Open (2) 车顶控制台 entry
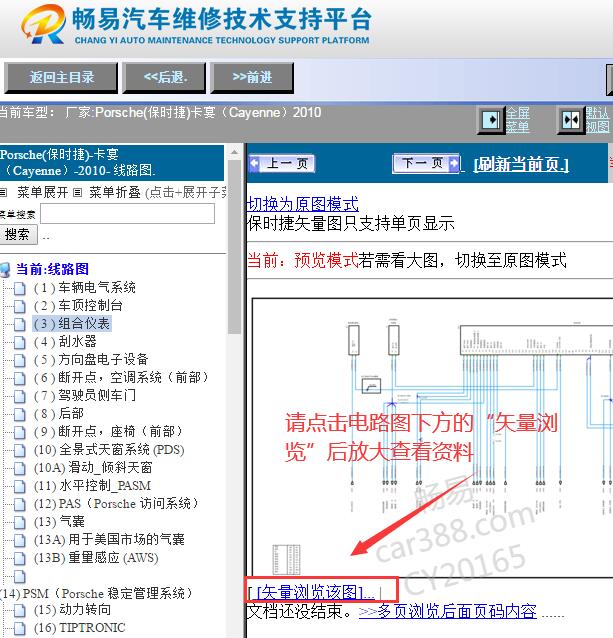 [78, 306]
